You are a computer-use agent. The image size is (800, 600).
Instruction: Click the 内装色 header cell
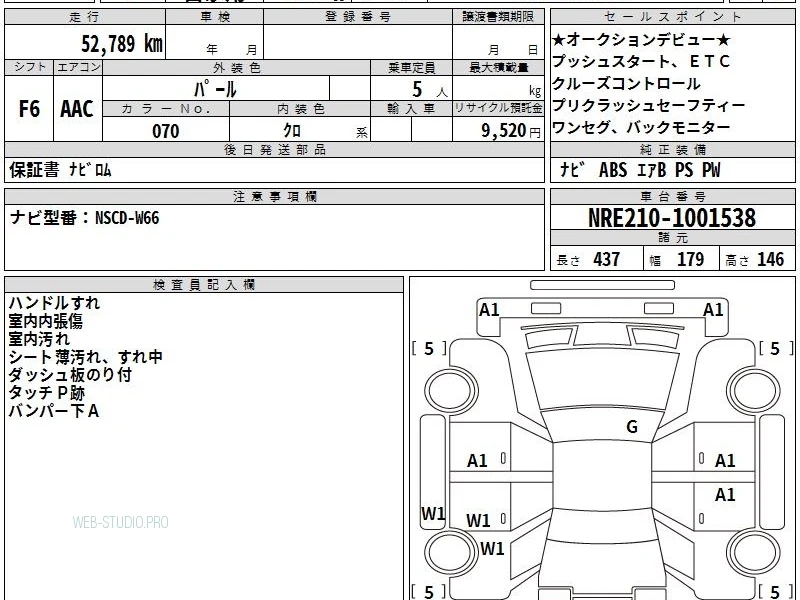[300, 109]
